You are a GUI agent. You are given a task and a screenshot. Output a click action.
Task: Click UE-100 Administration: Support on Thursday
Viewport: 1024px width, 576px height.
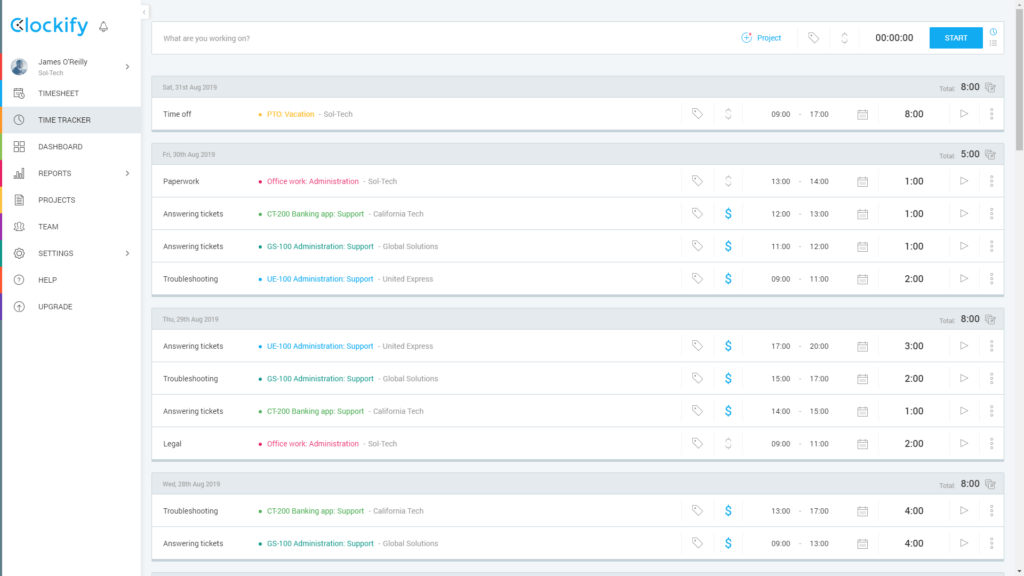[320, 346]
